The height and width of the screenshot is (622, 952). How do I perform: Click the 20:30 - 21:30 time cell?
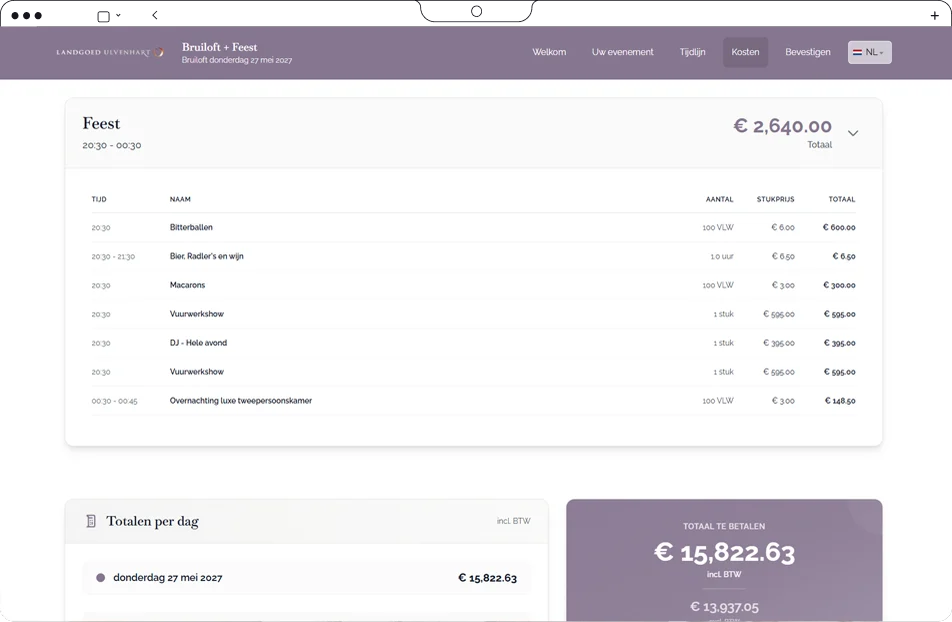(114, 257)
